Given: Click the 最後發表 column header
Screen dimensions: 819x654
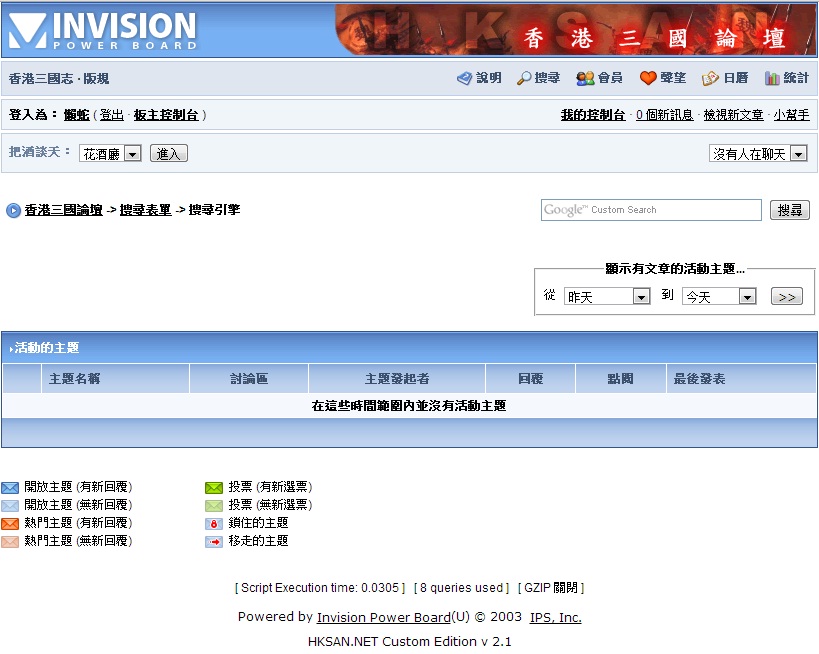Looking at the screenshot, I should pyautogui.click(x=699, y=379).
